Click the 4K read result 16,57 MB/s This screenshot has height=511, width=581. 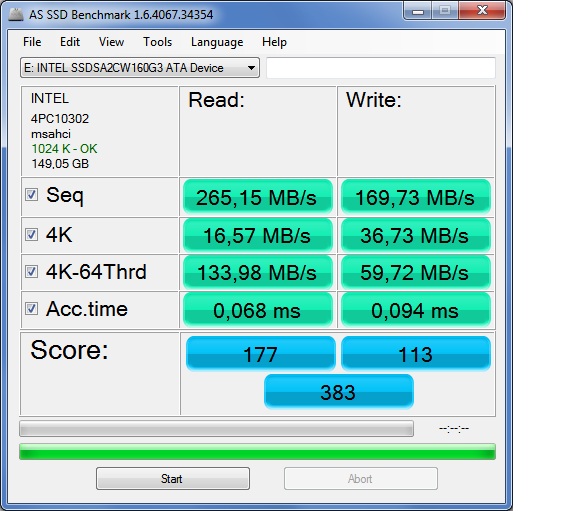point(258,235)
